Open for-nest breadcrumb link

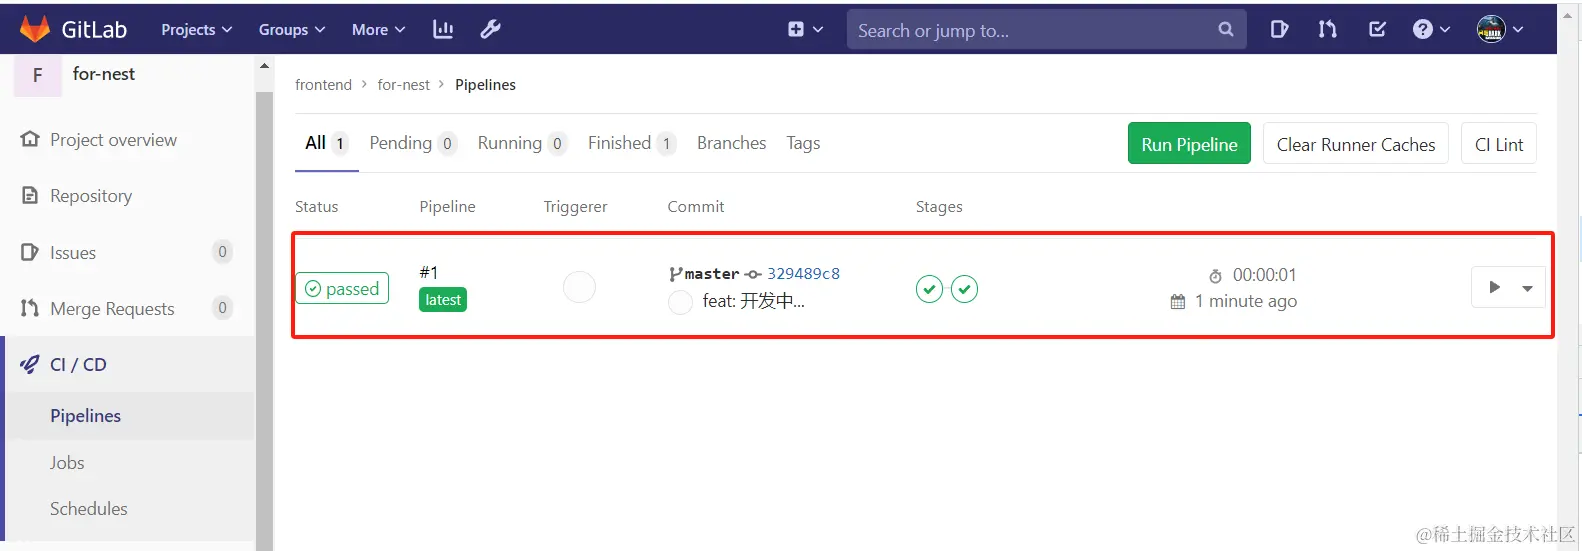pos(403,85)
